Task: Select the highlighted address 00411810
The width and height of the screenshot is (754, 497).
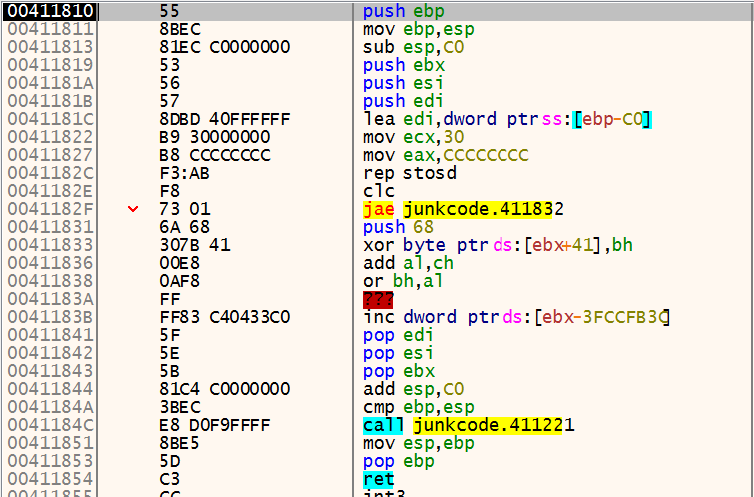Action: point(50,11)
